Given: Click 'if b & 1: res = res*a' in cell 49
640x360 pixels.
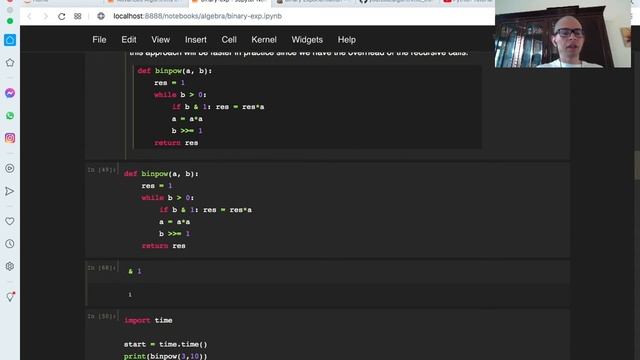Looking at the screenshot, I should pyautogui.click(x=206, y=210).
